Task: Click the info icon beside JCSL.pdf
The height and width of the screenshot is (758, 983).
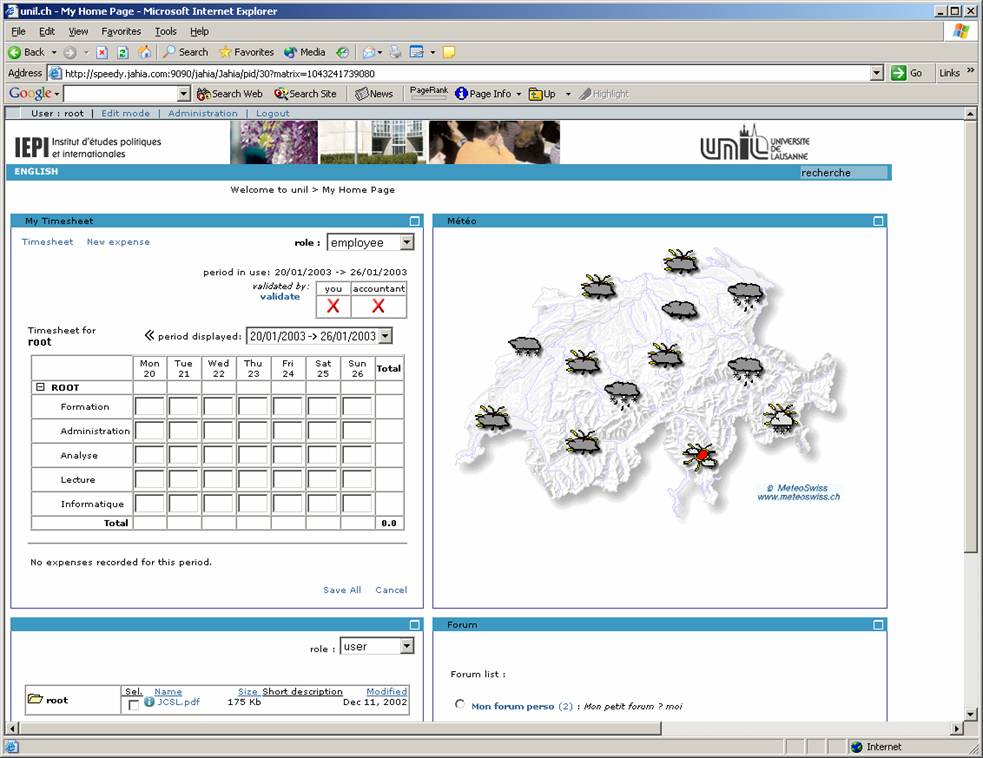Action: click(x=149, y=702)
